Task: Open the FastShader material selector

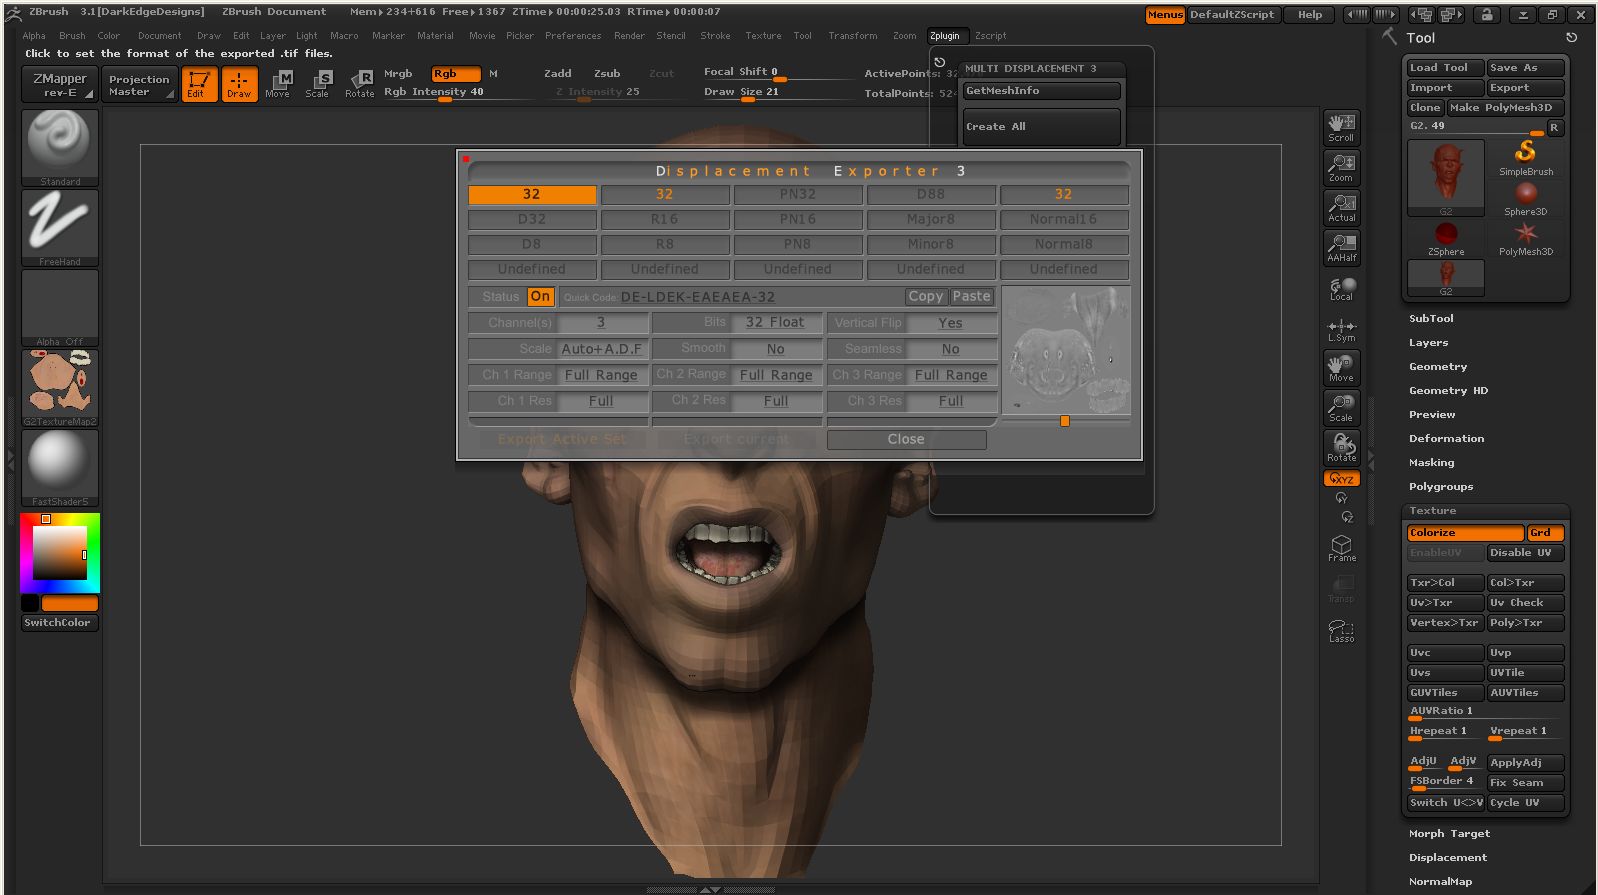Action: click(60, 468)
